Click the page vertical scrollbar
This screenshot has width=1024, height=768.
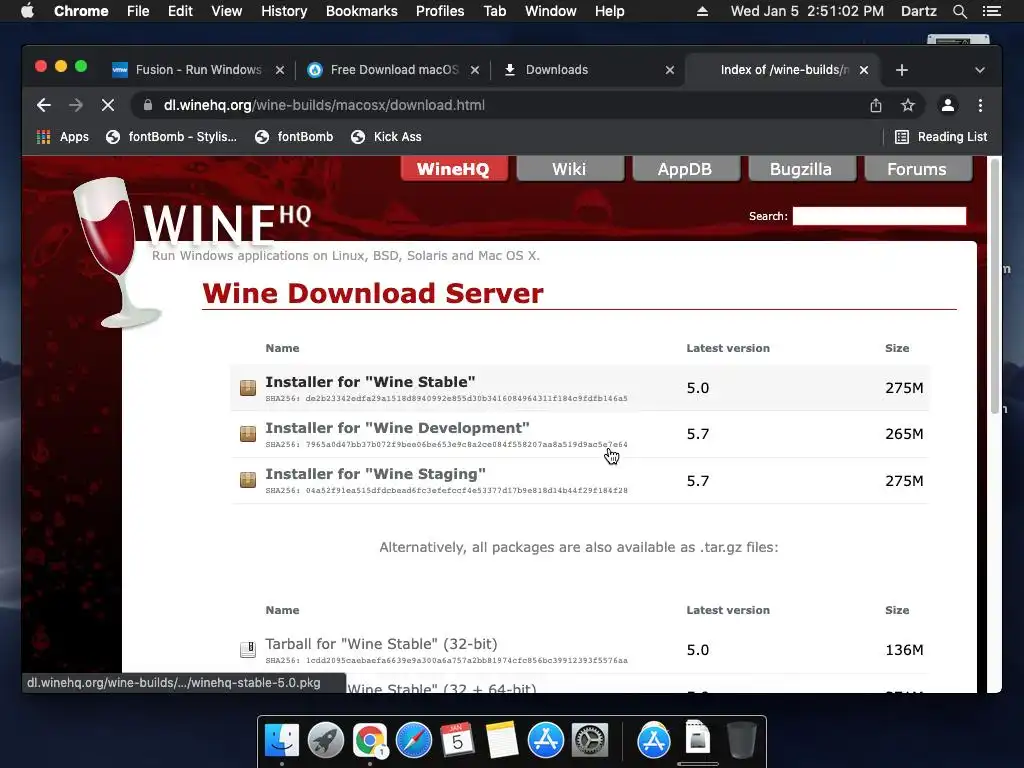(995, 284)
